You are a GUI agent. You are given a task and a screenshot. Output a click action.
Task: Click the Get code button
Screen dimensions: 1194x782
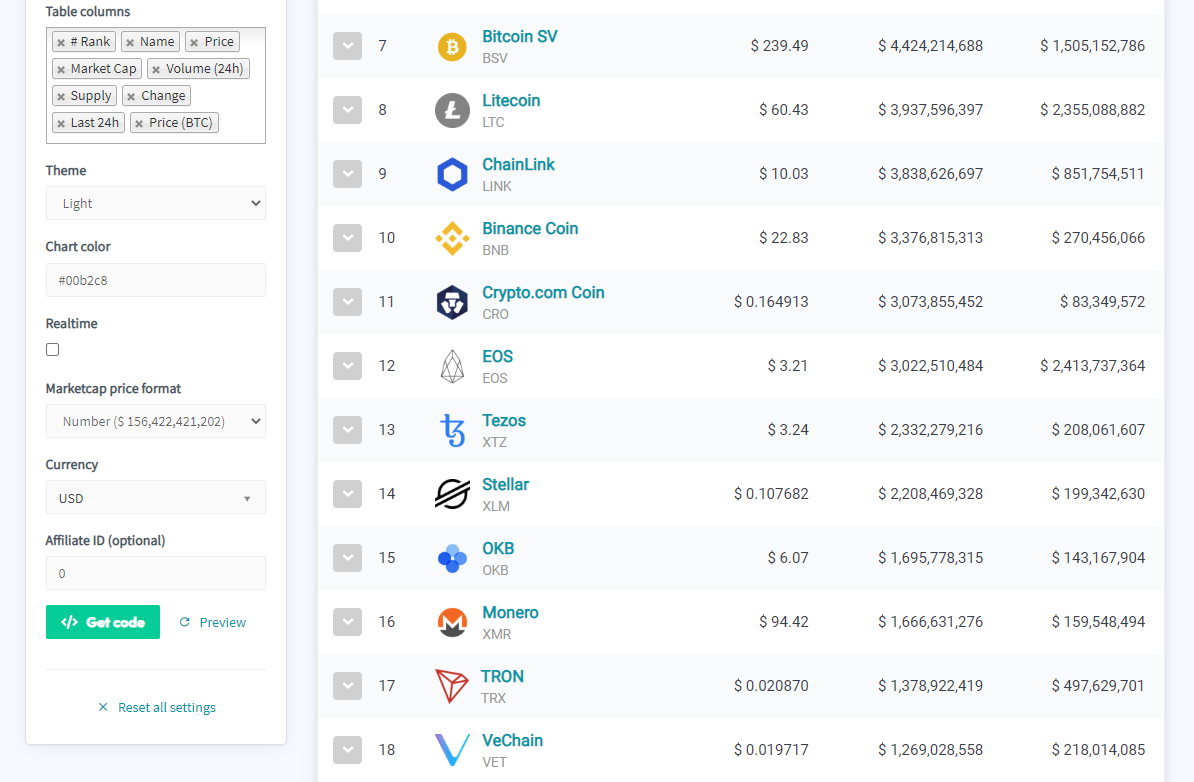click(103, 622)
